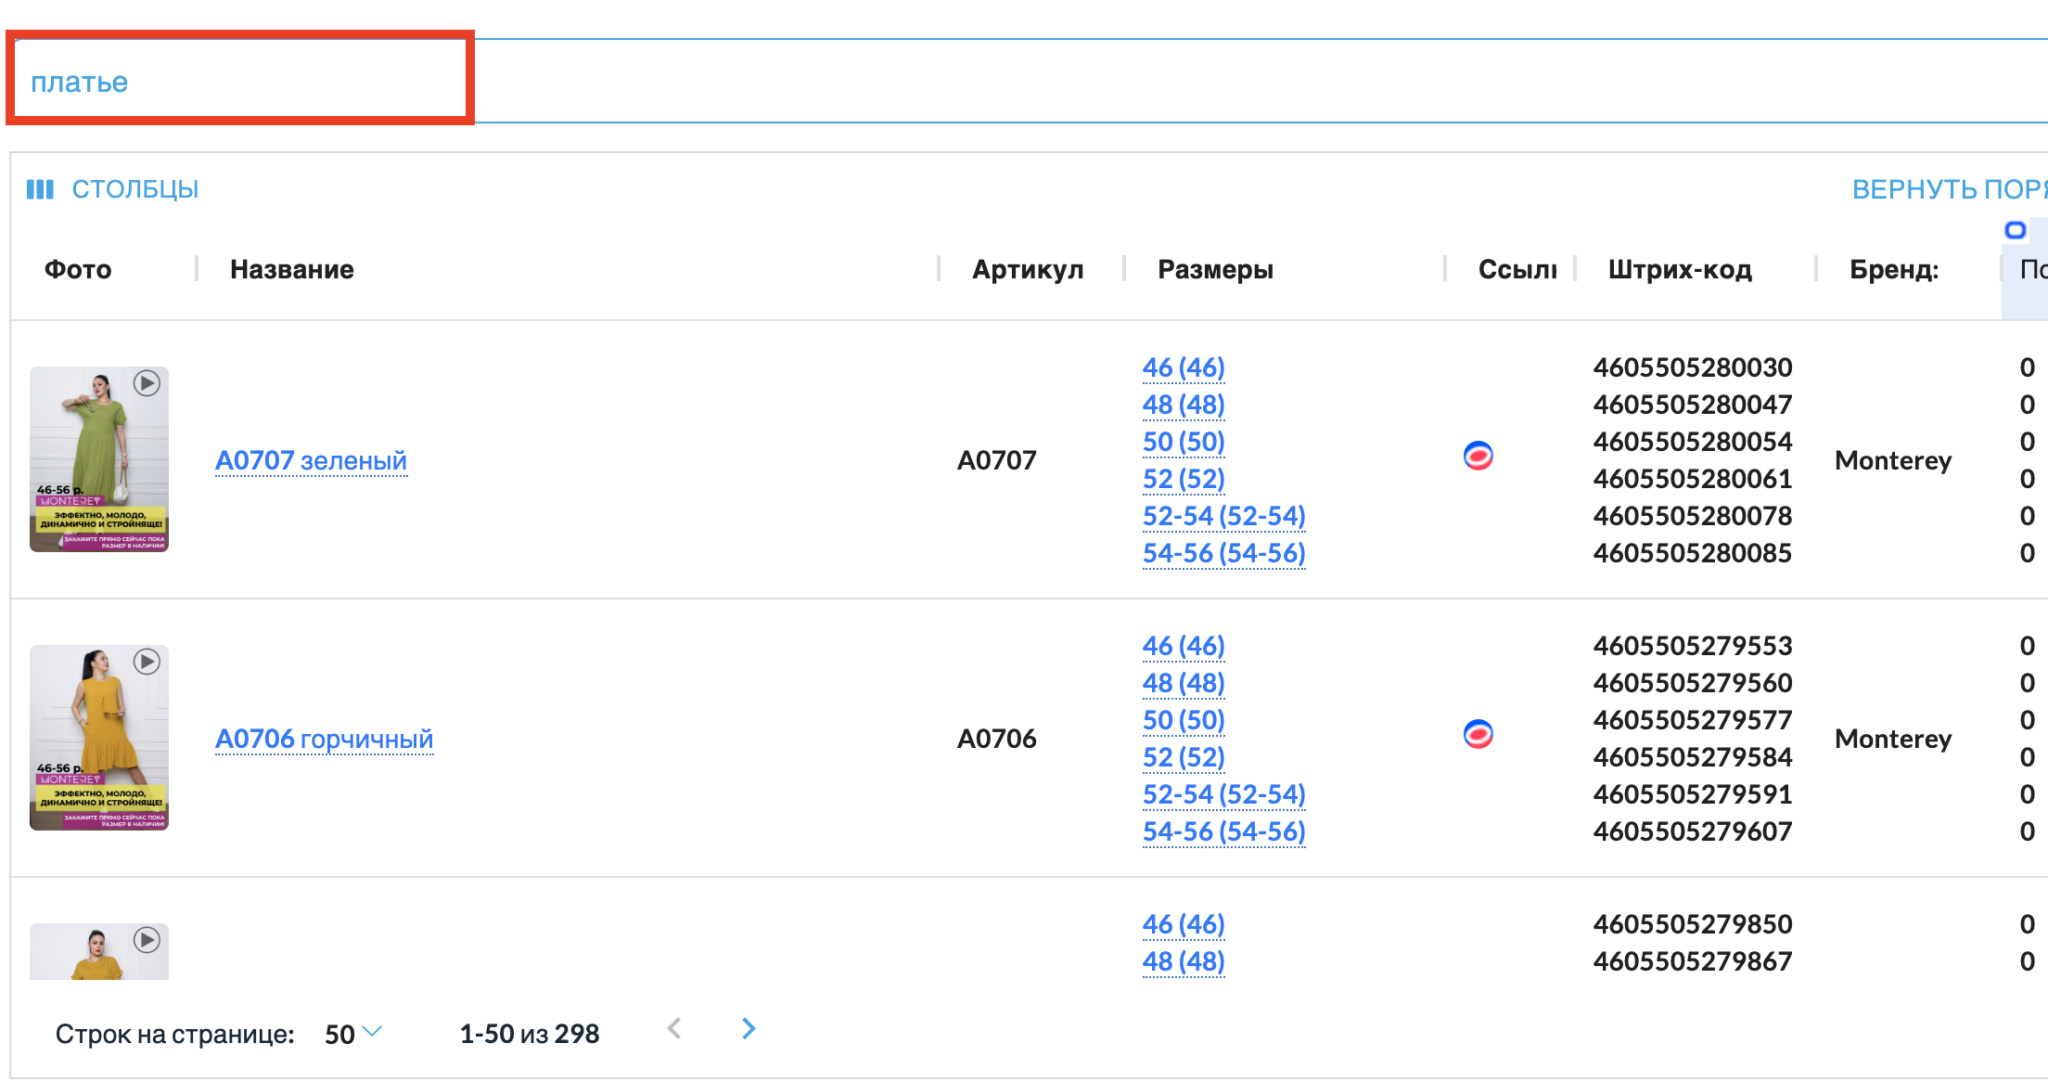
Task: Open marketplace link icon for A0706
Action: [x=1478, y=734]
